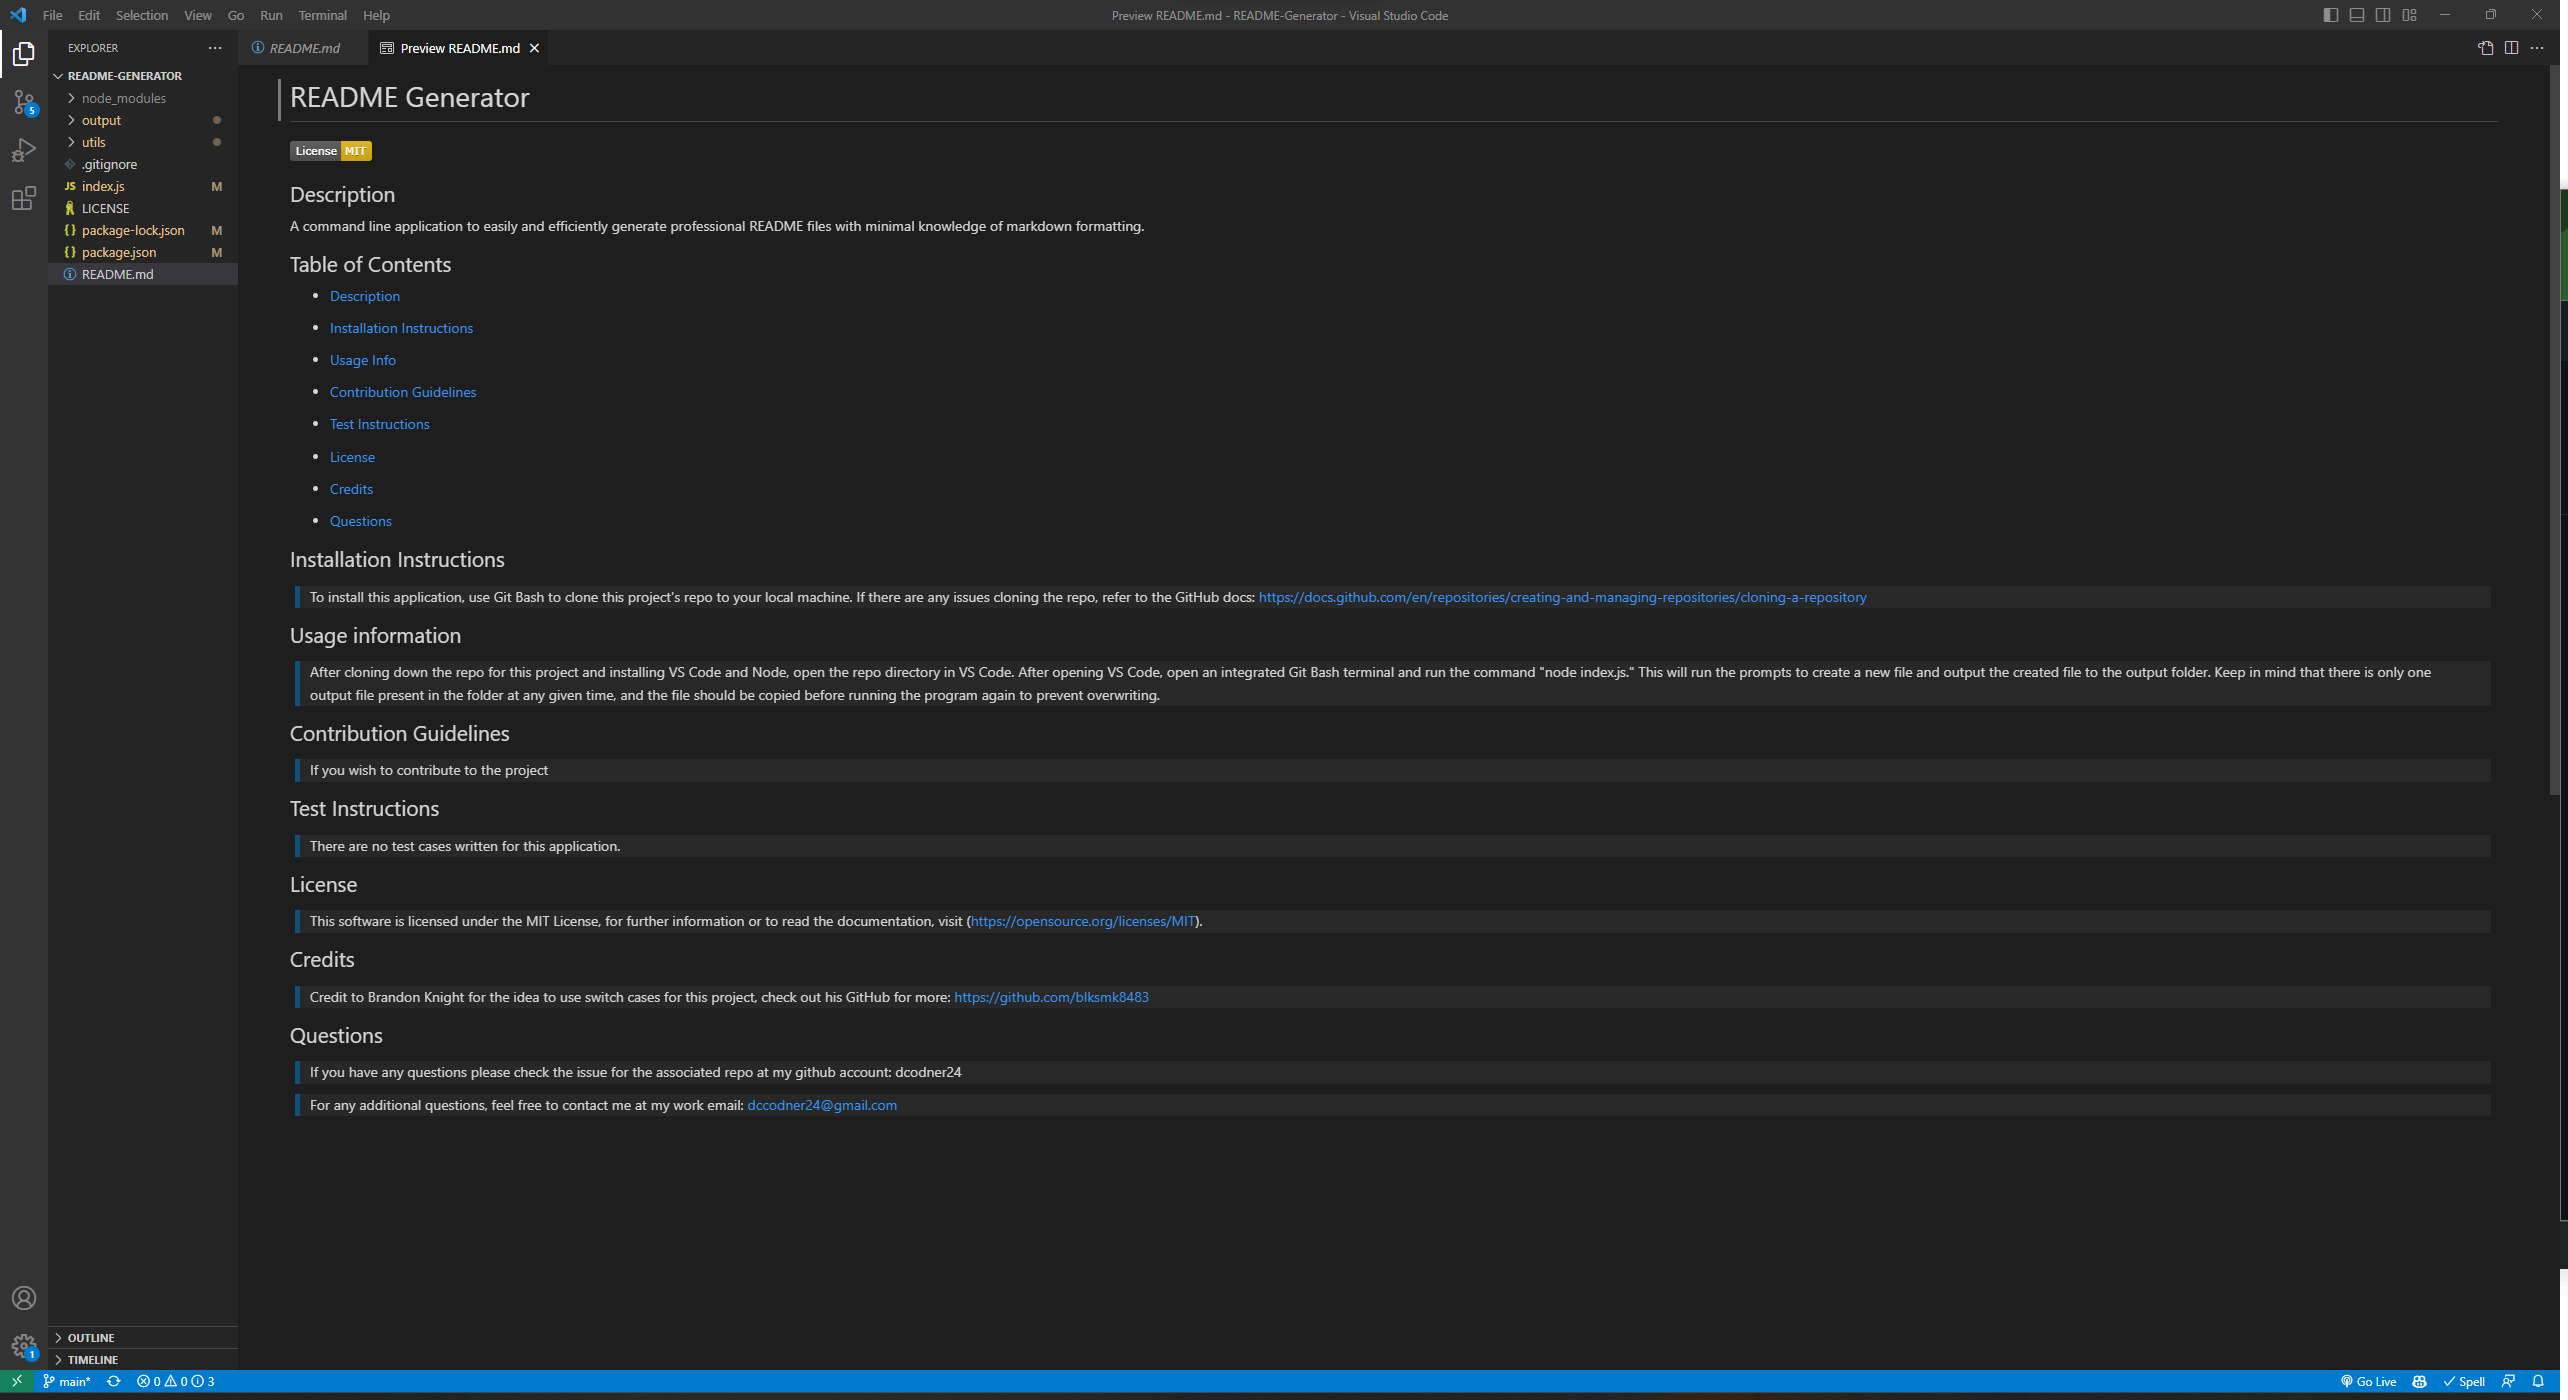2568x1400 pixels.
Task: Open the Extensions view
Action: 24,199
